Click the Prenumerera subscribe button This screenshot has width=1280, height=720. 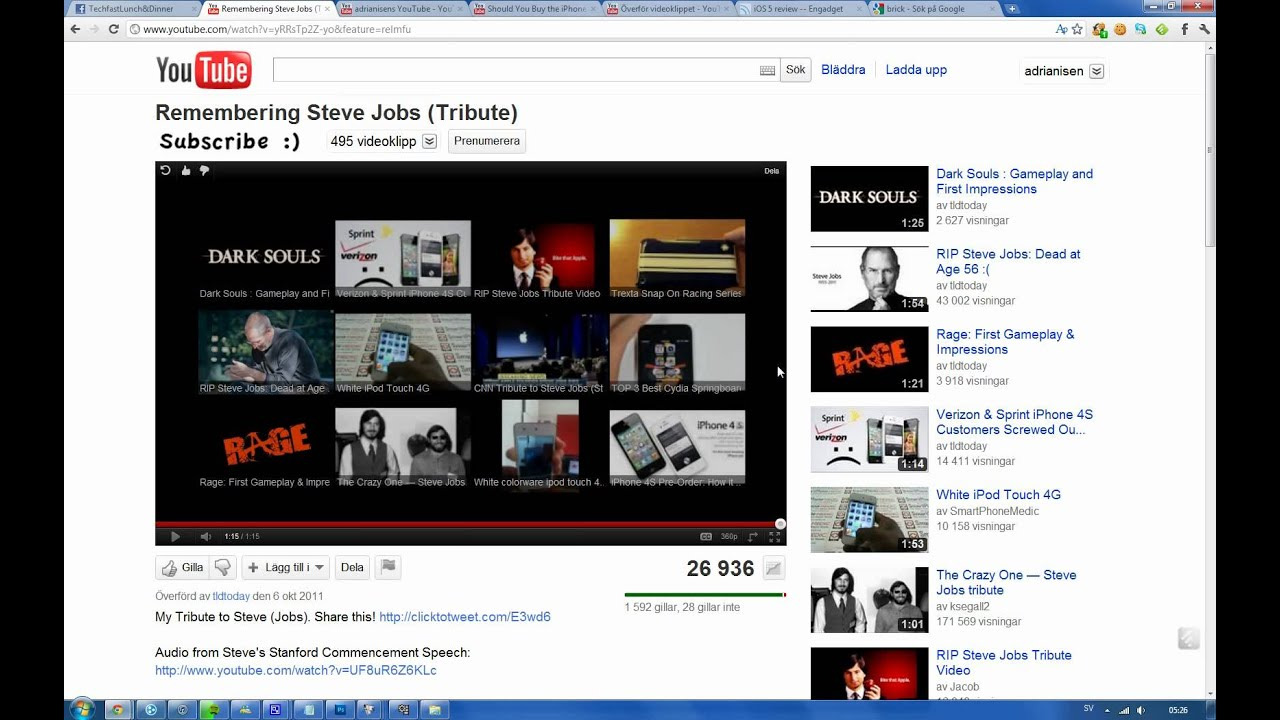point(487,141)
